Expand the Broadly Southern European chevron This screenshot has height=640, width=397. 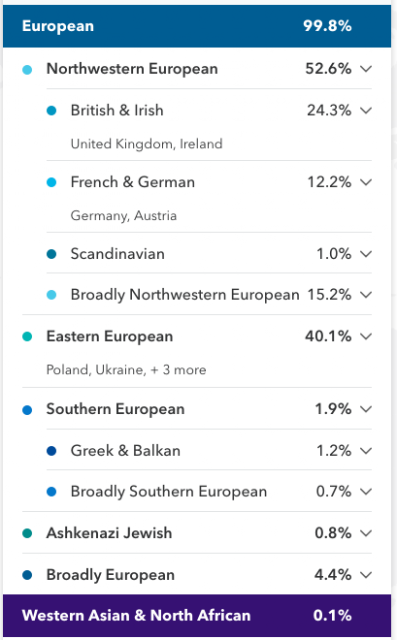pos(366,491)
